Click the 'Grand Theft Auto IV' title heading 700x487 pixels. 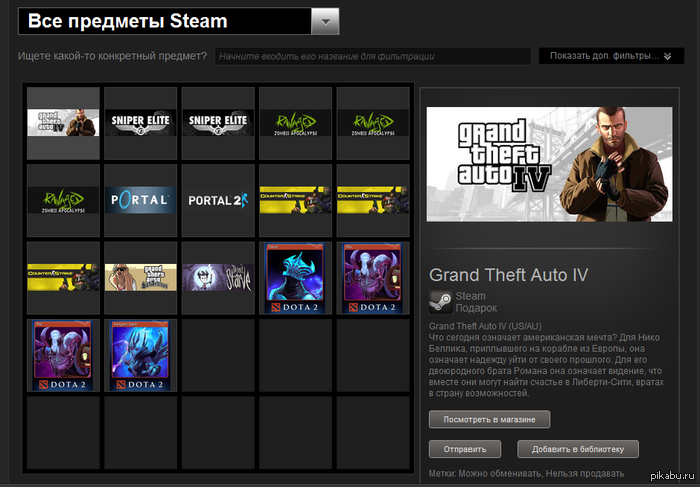[x=508, y=275]
